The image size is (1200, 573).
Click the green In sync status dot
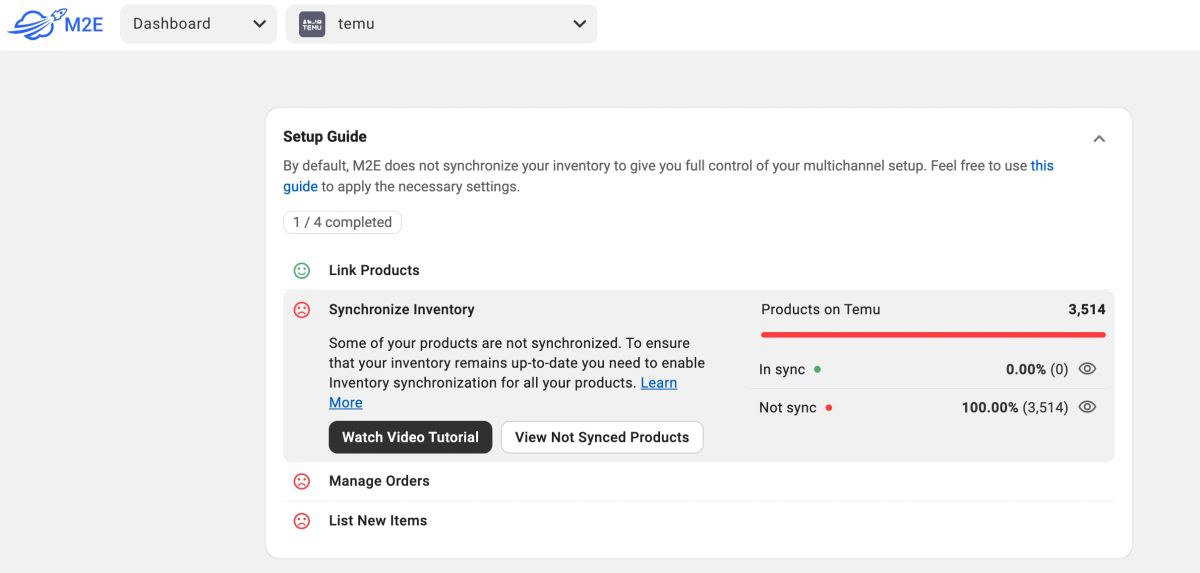pos(817,369)
